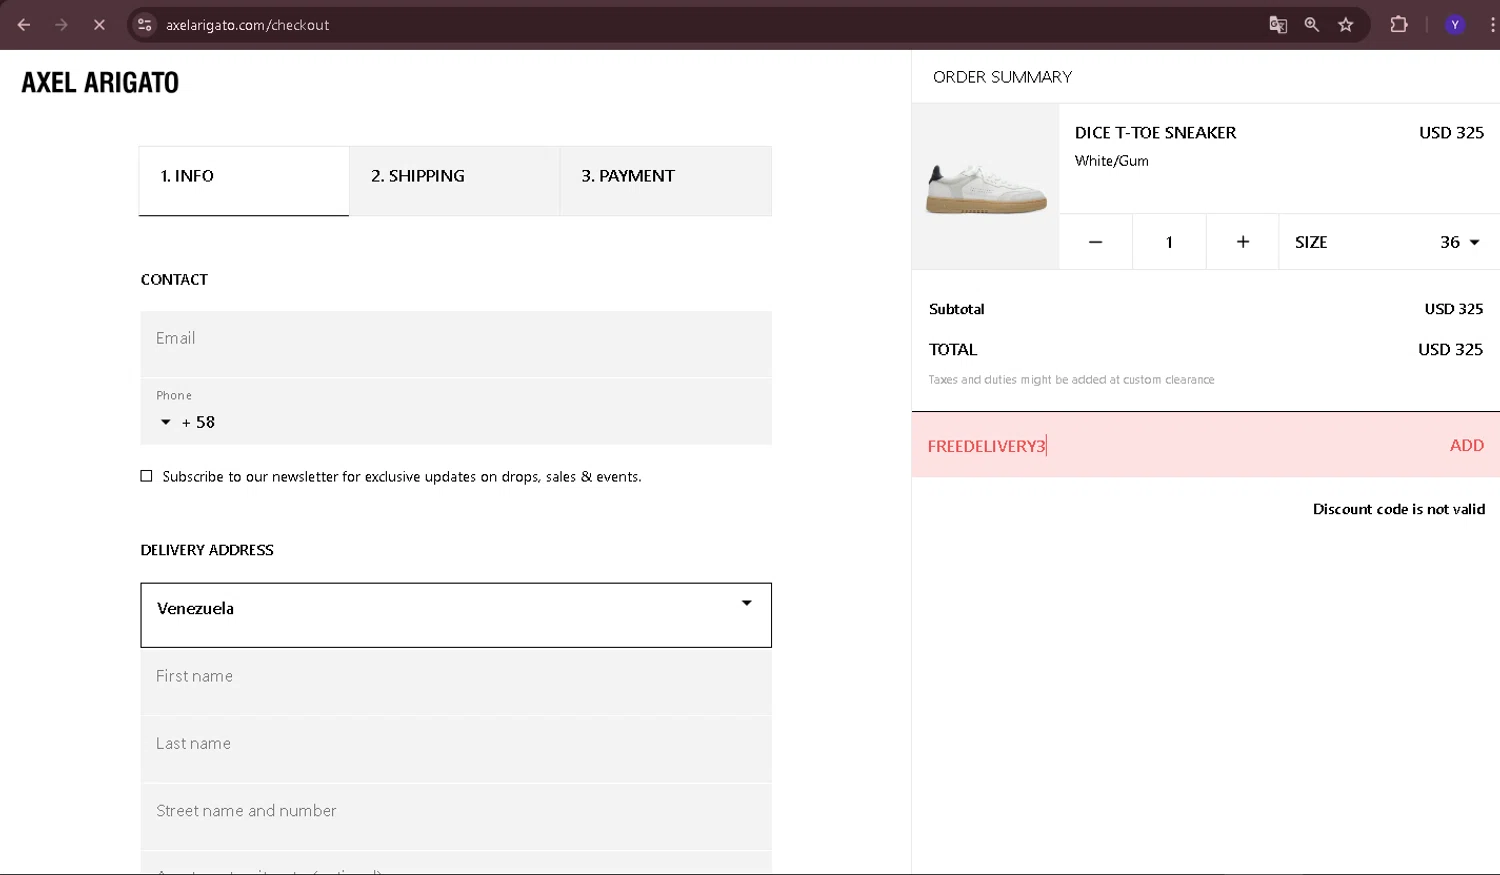Open the site information icon
The image size is (1500, 875).
[x=145, y=25]
